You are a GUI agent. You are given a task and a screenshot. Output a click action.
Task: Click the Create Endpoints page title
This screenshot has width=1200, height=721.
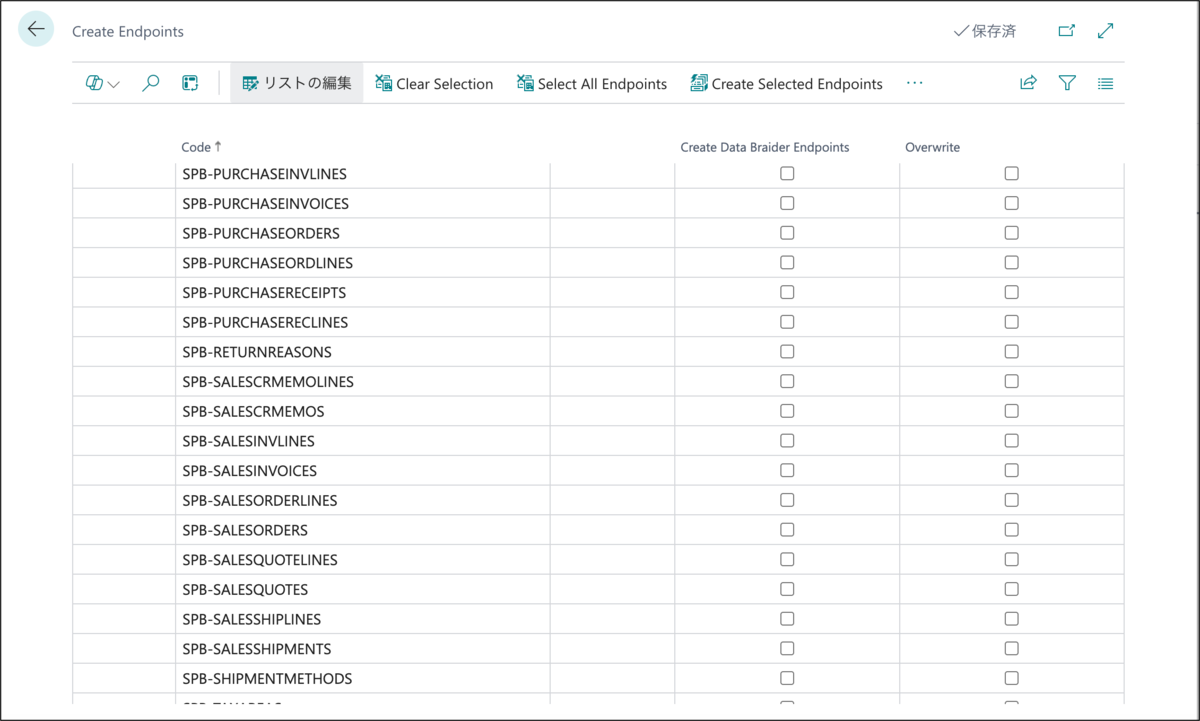(x=128, y=32)
